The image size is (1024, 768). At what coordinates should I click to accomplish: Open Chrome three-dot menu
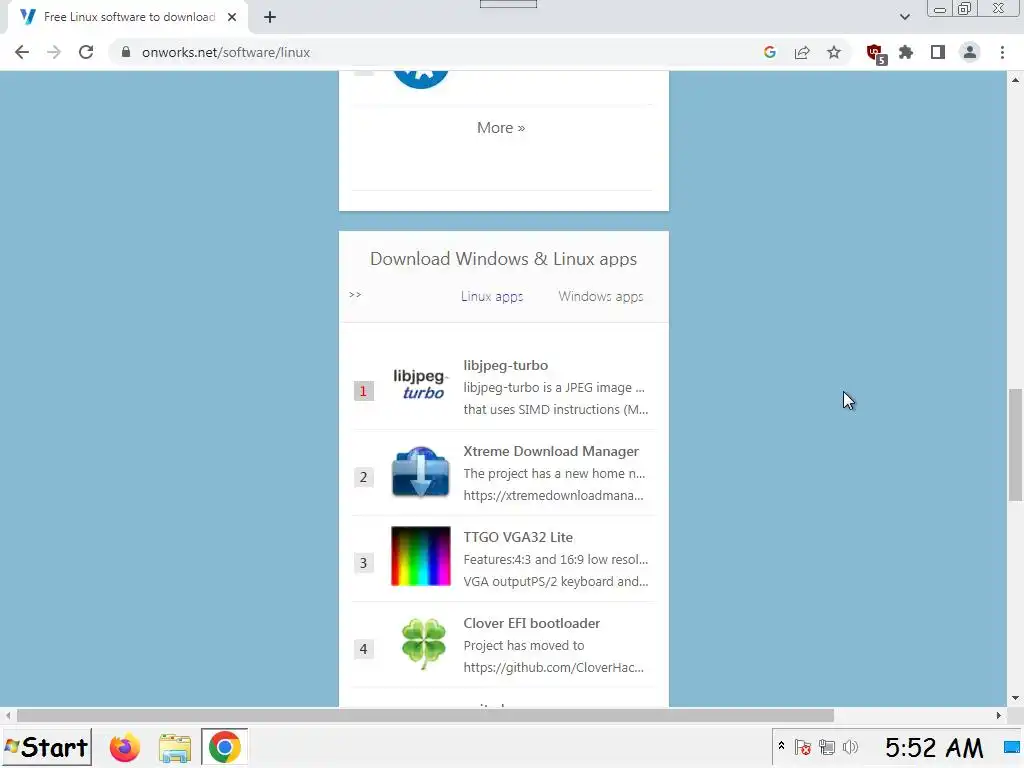(x=1002, y=52)
